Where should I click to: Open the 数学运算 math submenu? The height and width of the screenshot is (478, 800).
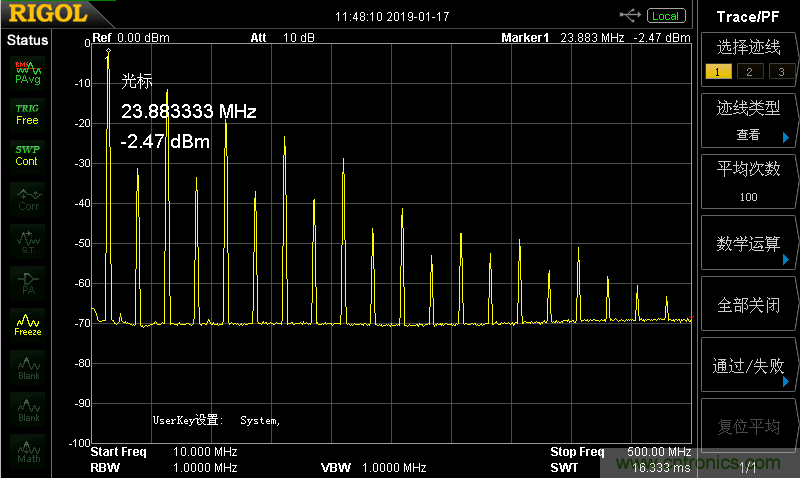(748, 244)
